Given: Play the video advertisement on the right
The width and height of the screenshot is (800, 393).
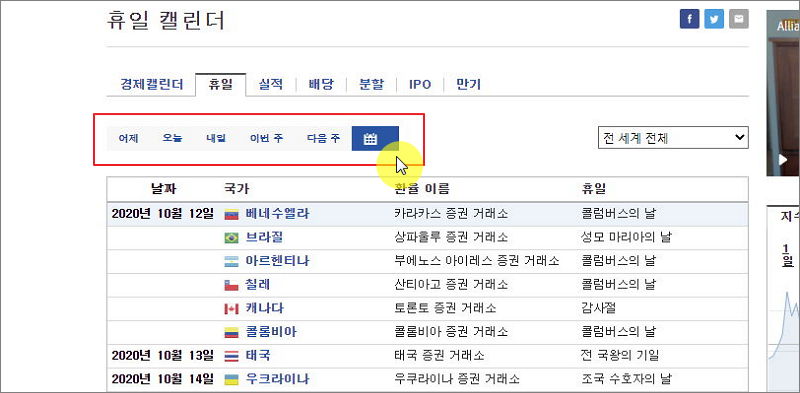Looking at the screenshot, I should tap(783, 160).
